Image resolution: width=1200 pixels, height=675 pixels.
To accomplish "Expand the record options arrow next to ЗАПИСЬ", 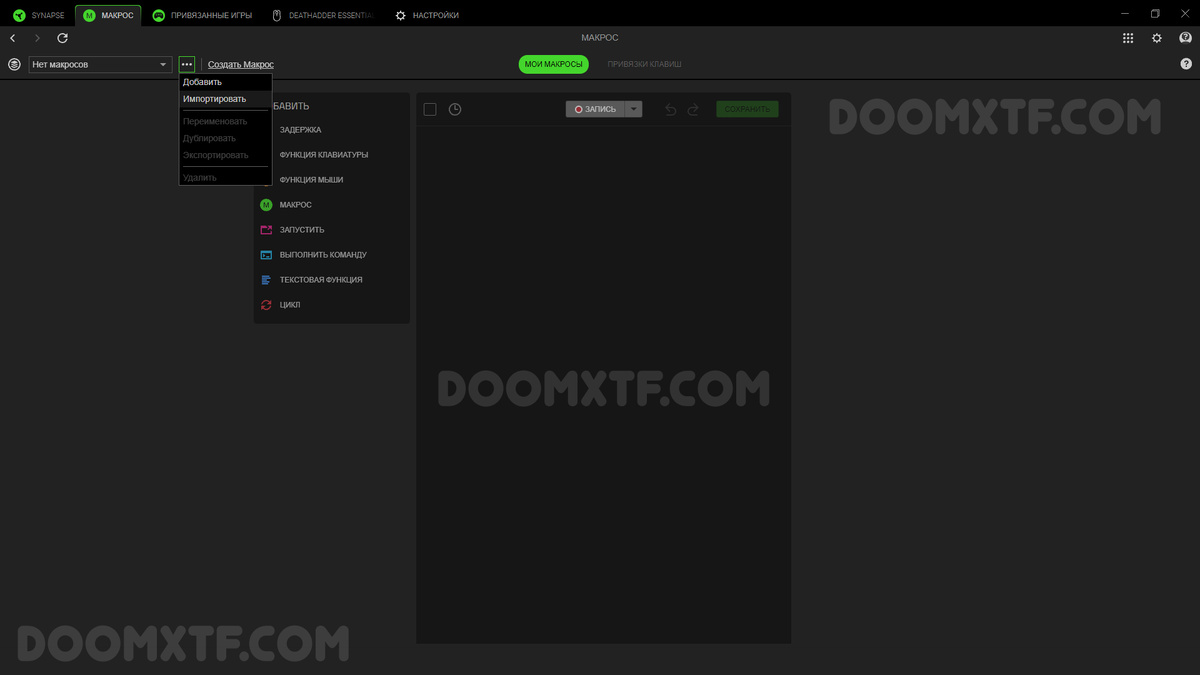I will 633,108.
